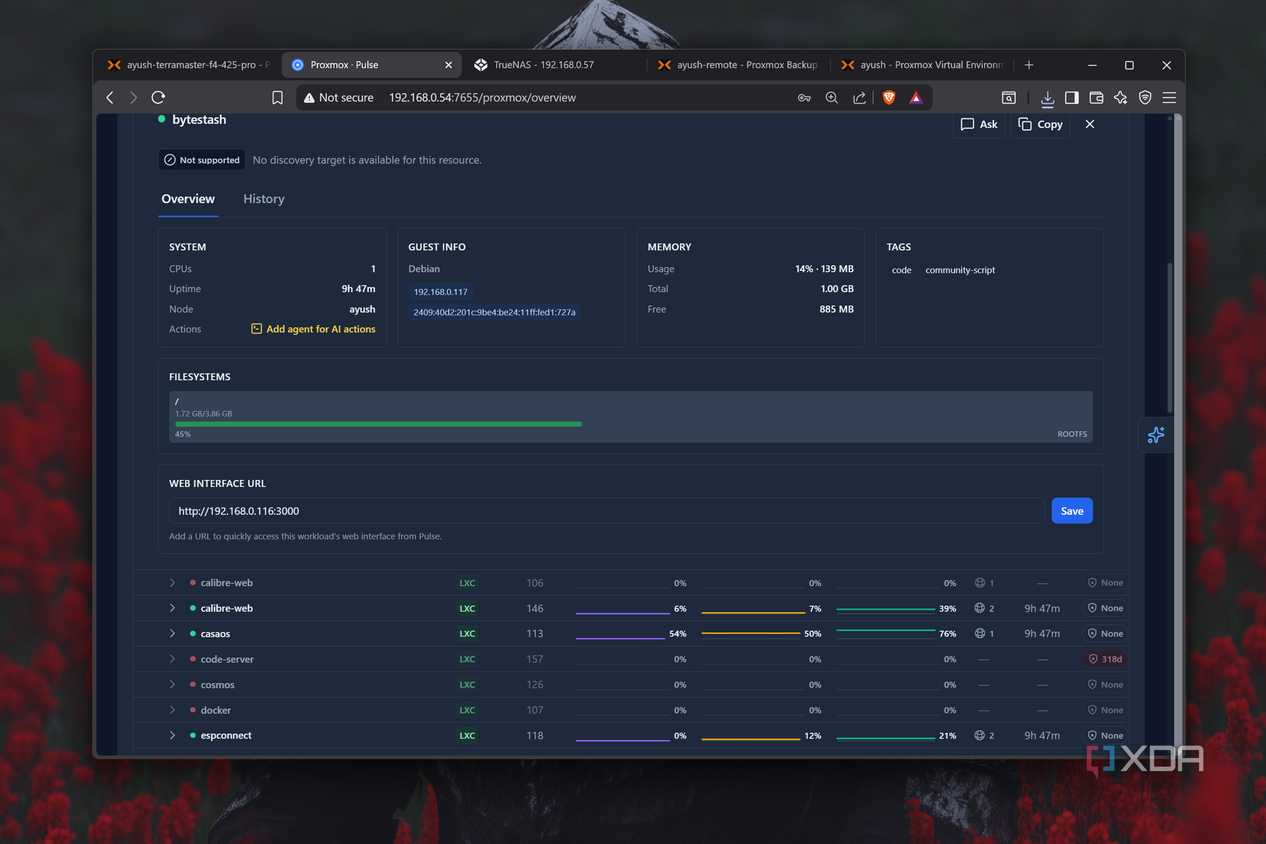Open the browser hamburger menu
This screenshot has height=844, width=1266.
tap(1169, 97)
